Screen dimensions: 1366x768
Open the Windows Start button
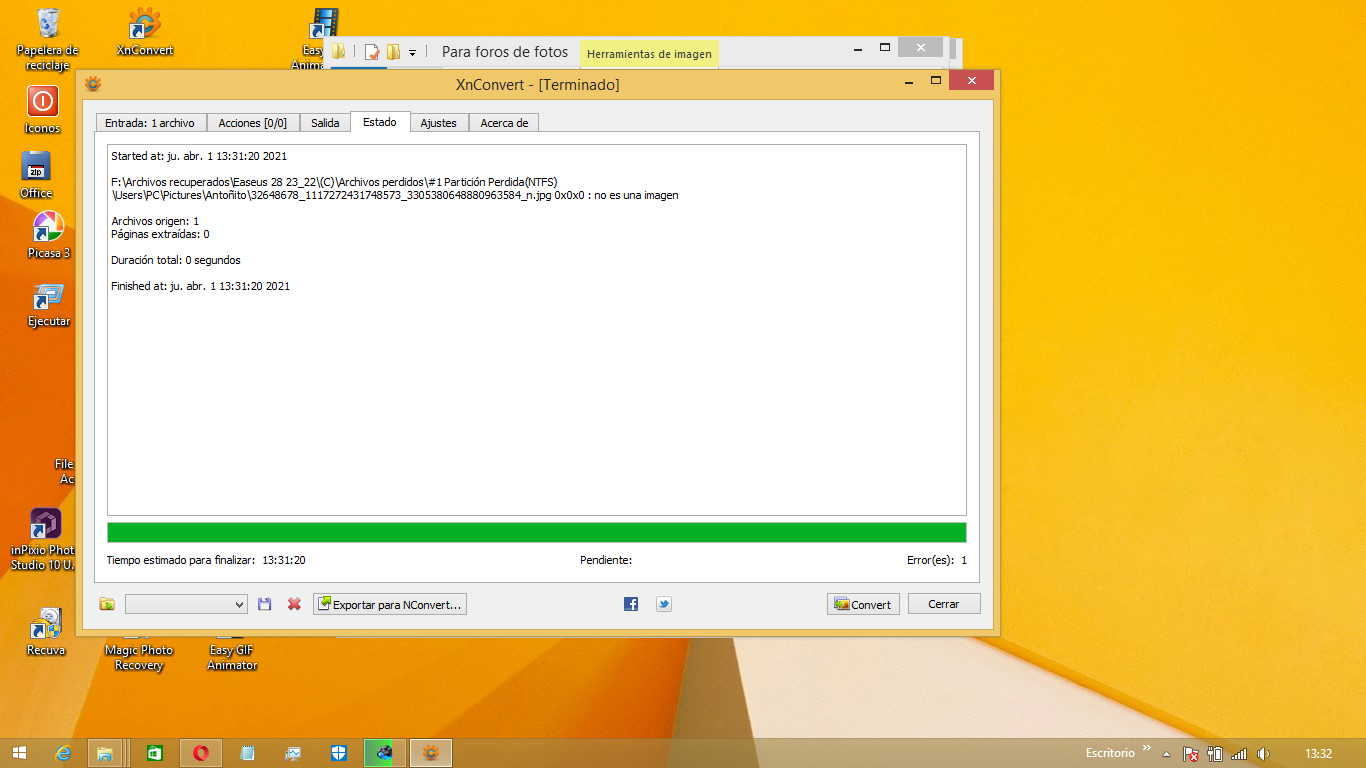tap(20, 753)
